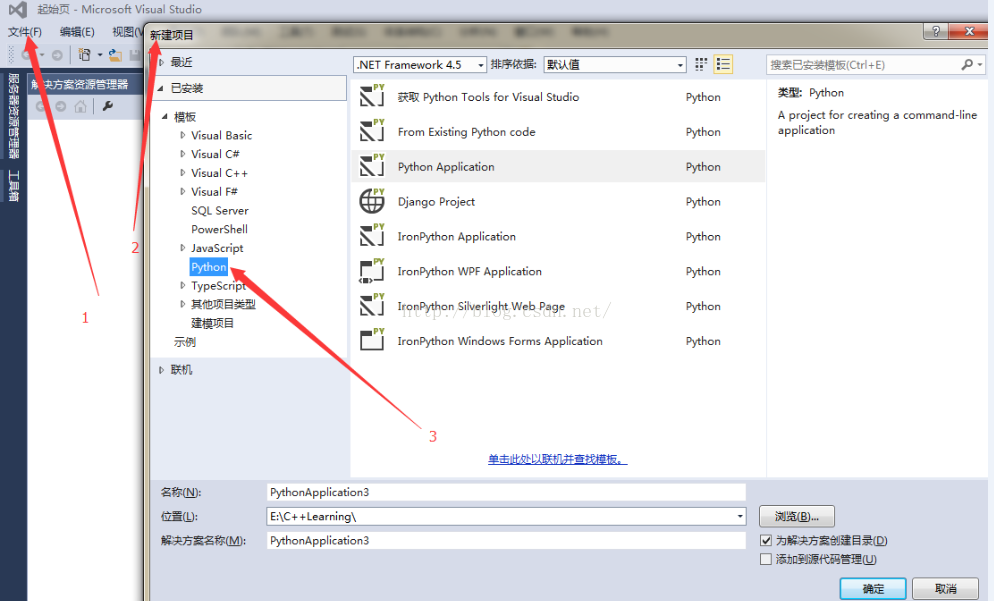994x601 pixels.
Task: Click the Solution Explorer back arrow icon
Action: pos(41,107)
